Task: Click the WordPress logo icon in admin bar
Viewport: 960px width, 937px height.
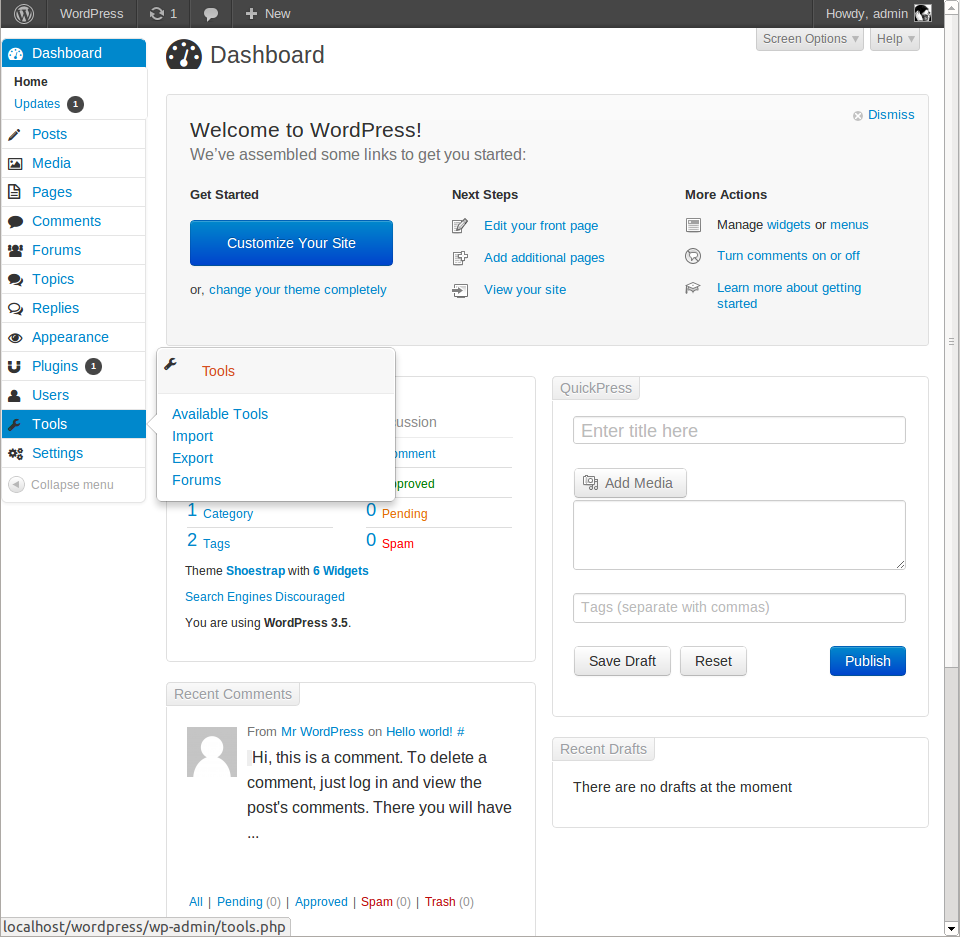Action: coord(23,13)
